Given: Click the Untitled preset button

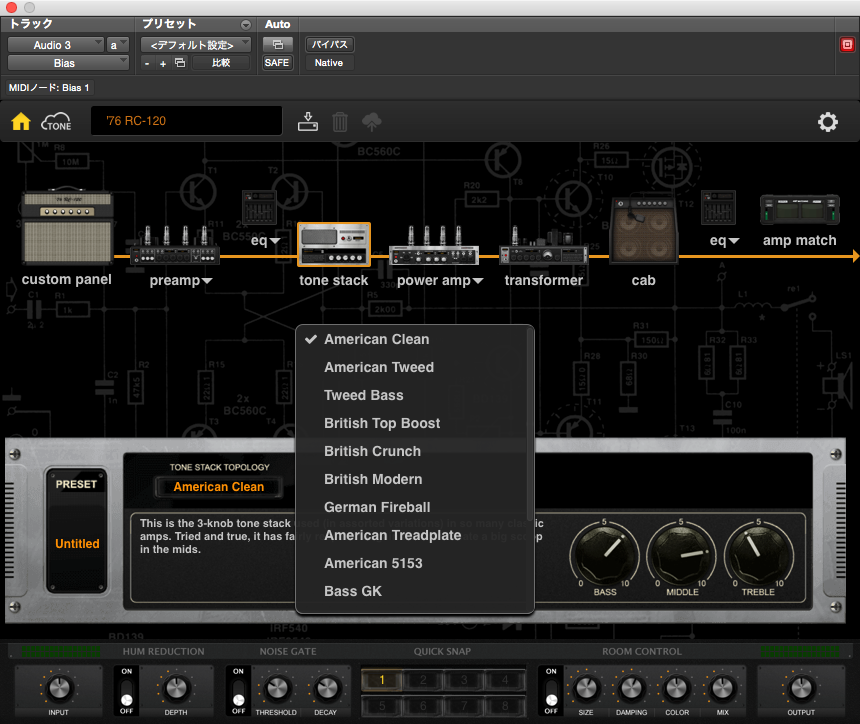Looking at the screenshot, I should click(x=77, y=544).
